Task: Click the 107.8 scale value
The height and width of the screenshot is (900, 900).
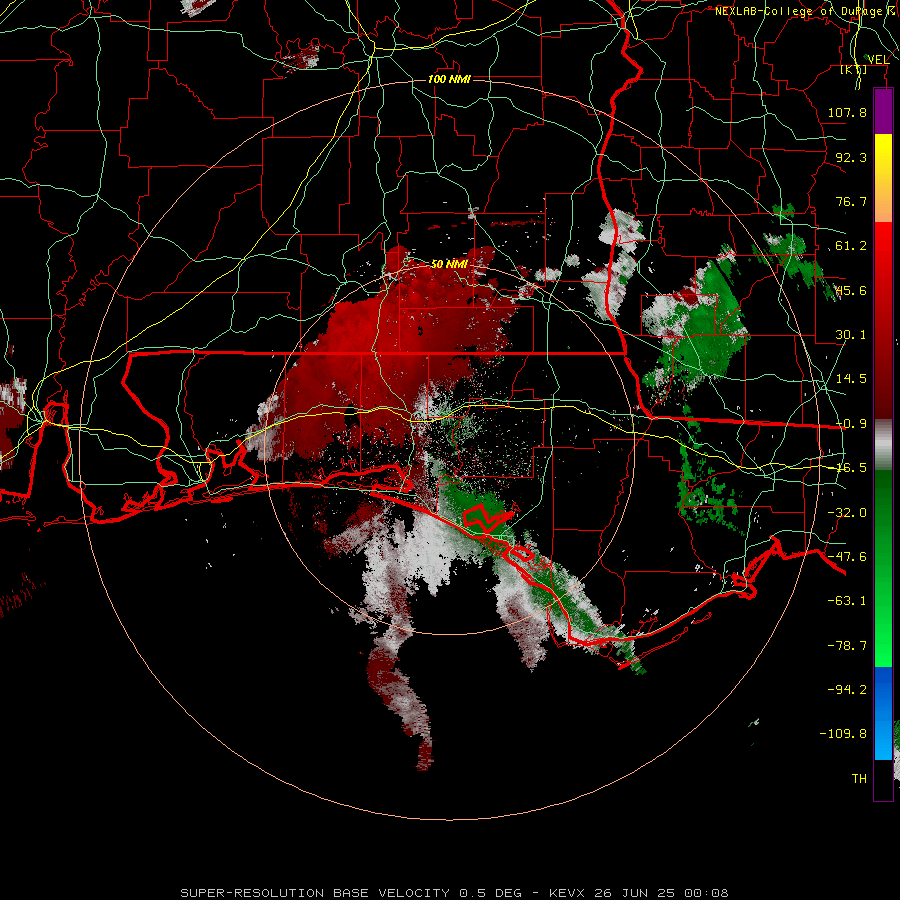Action: (847, 112)
